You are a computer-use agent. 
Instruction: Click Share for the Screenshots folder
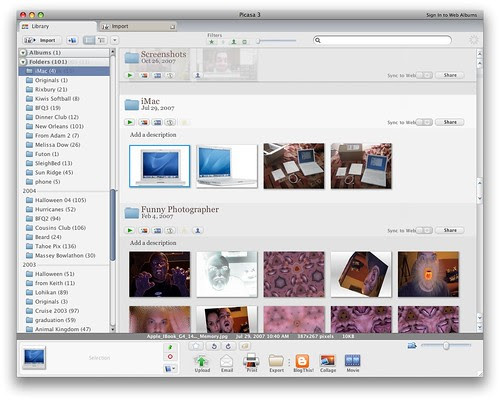click(x=450, y=75)
